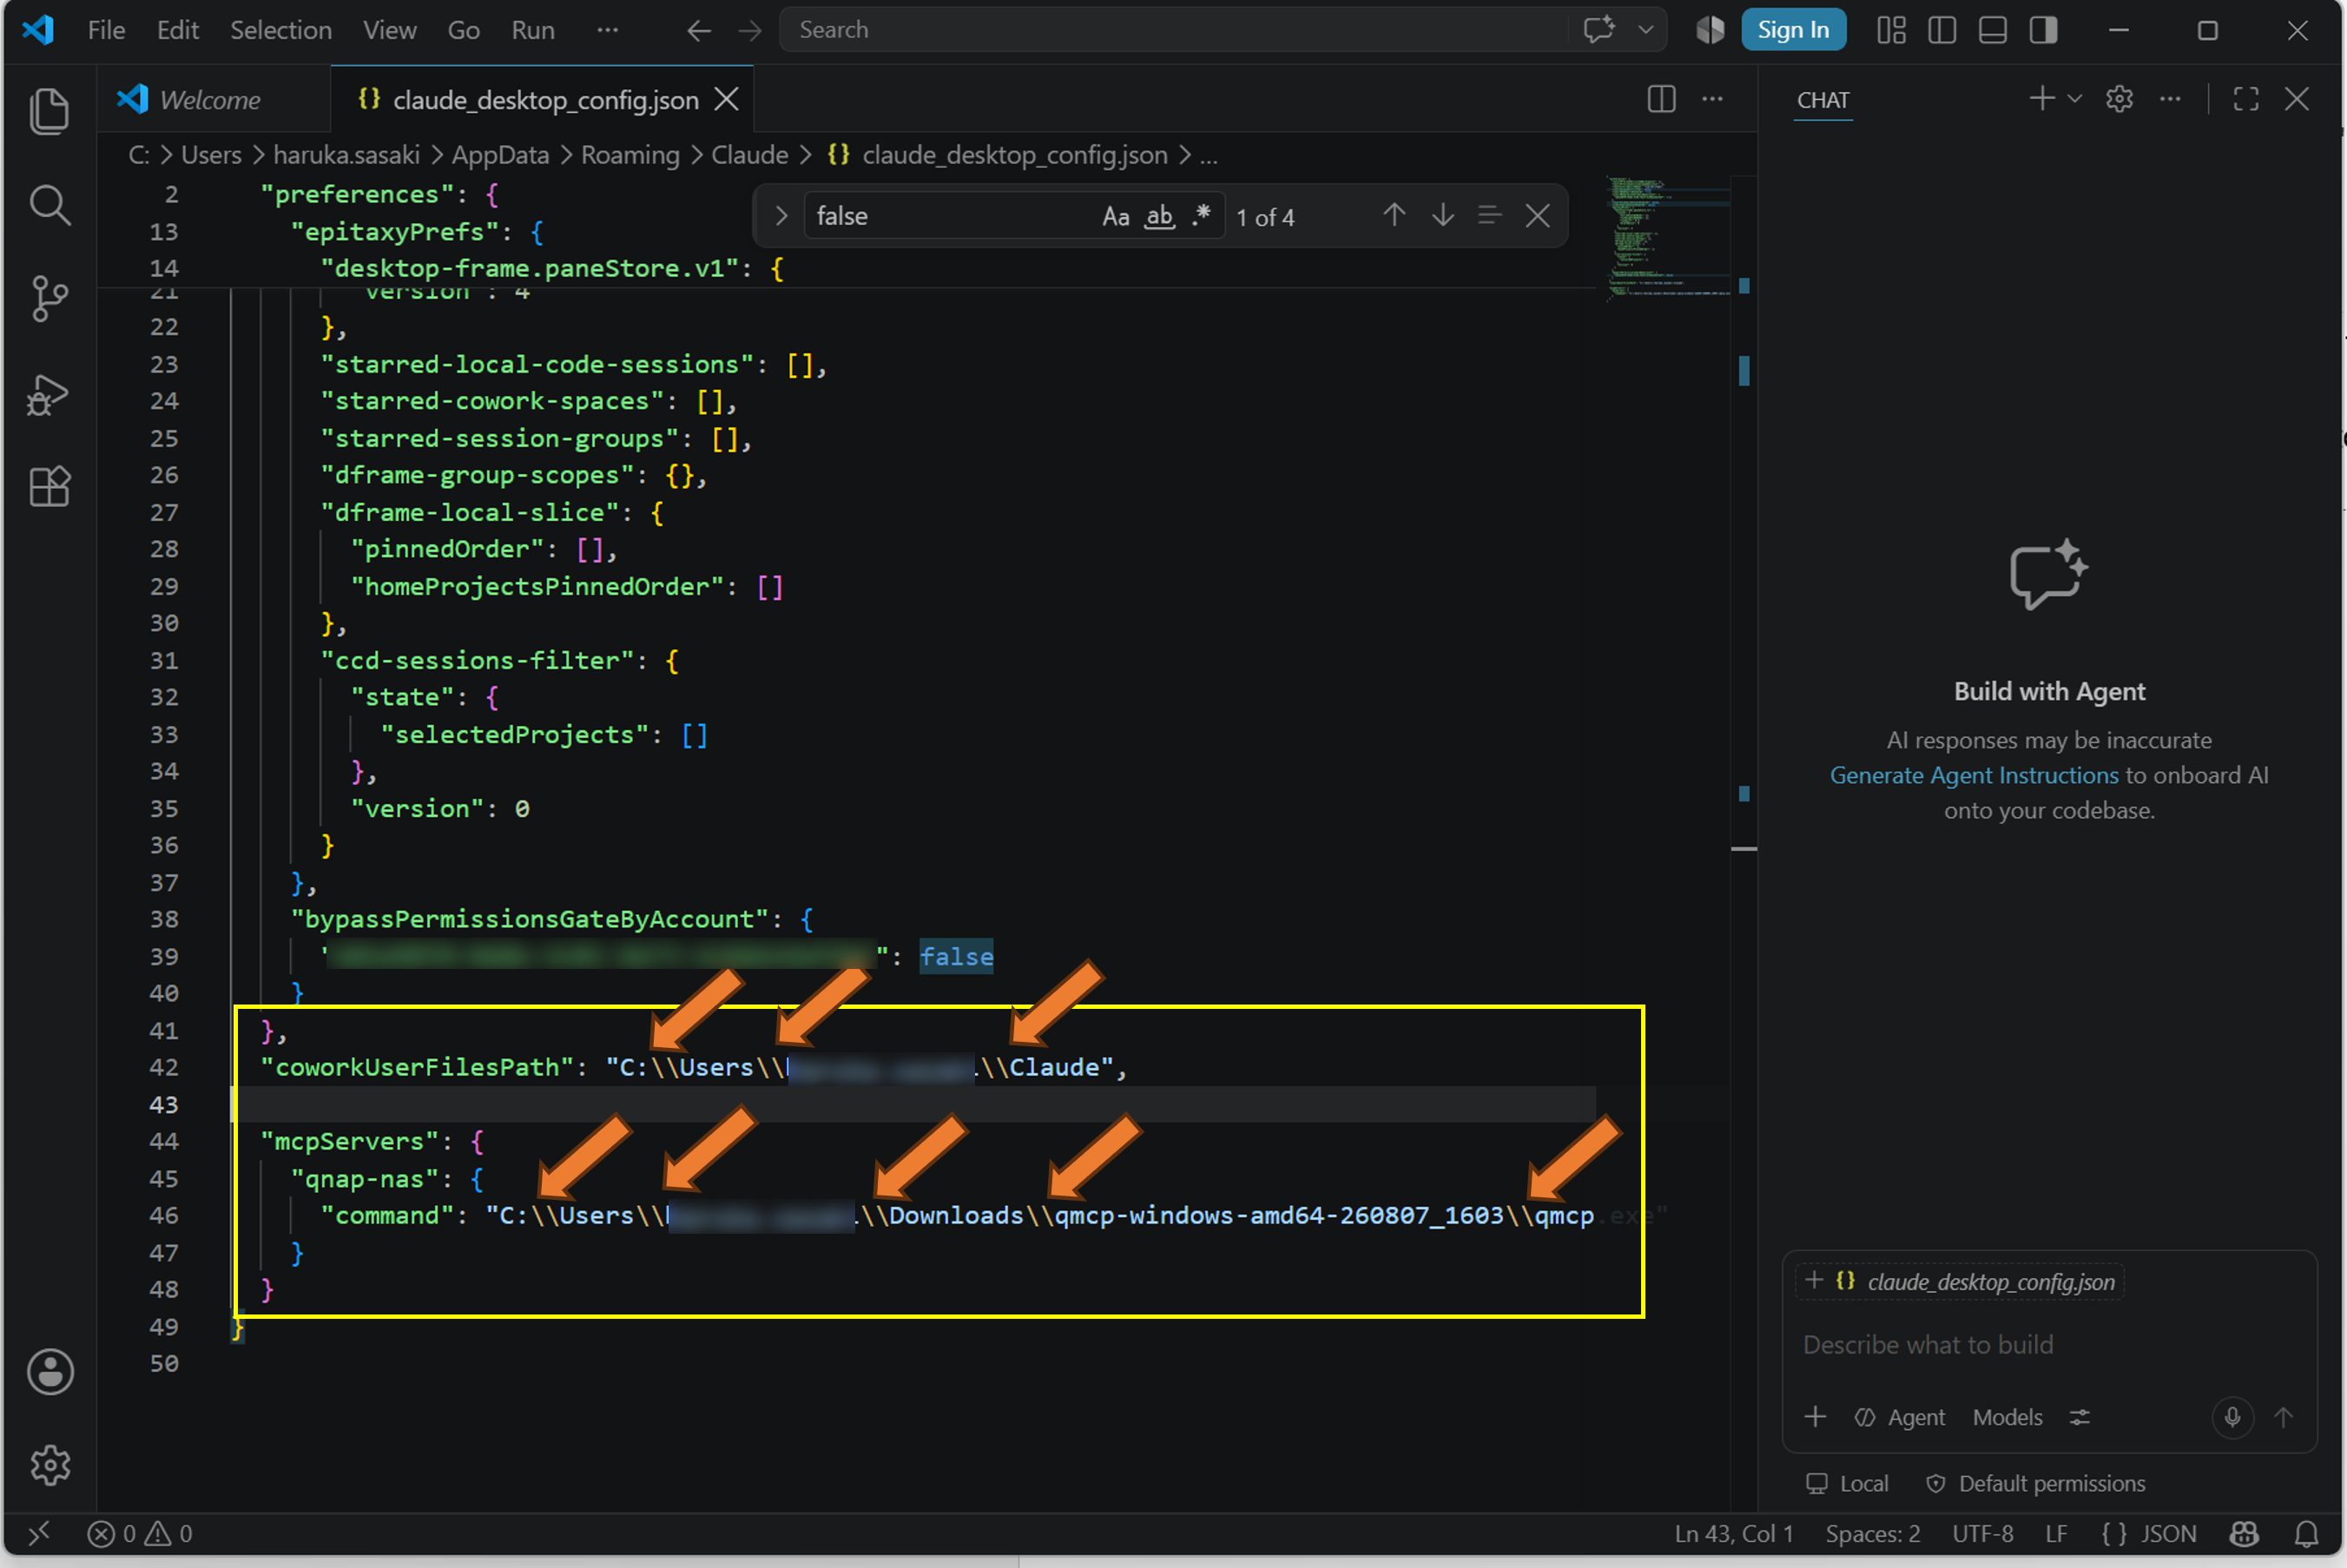2347x1568 pixels.
Task: Close the claude_desktop_config.json tab
Action: click(x=726, y=99)
